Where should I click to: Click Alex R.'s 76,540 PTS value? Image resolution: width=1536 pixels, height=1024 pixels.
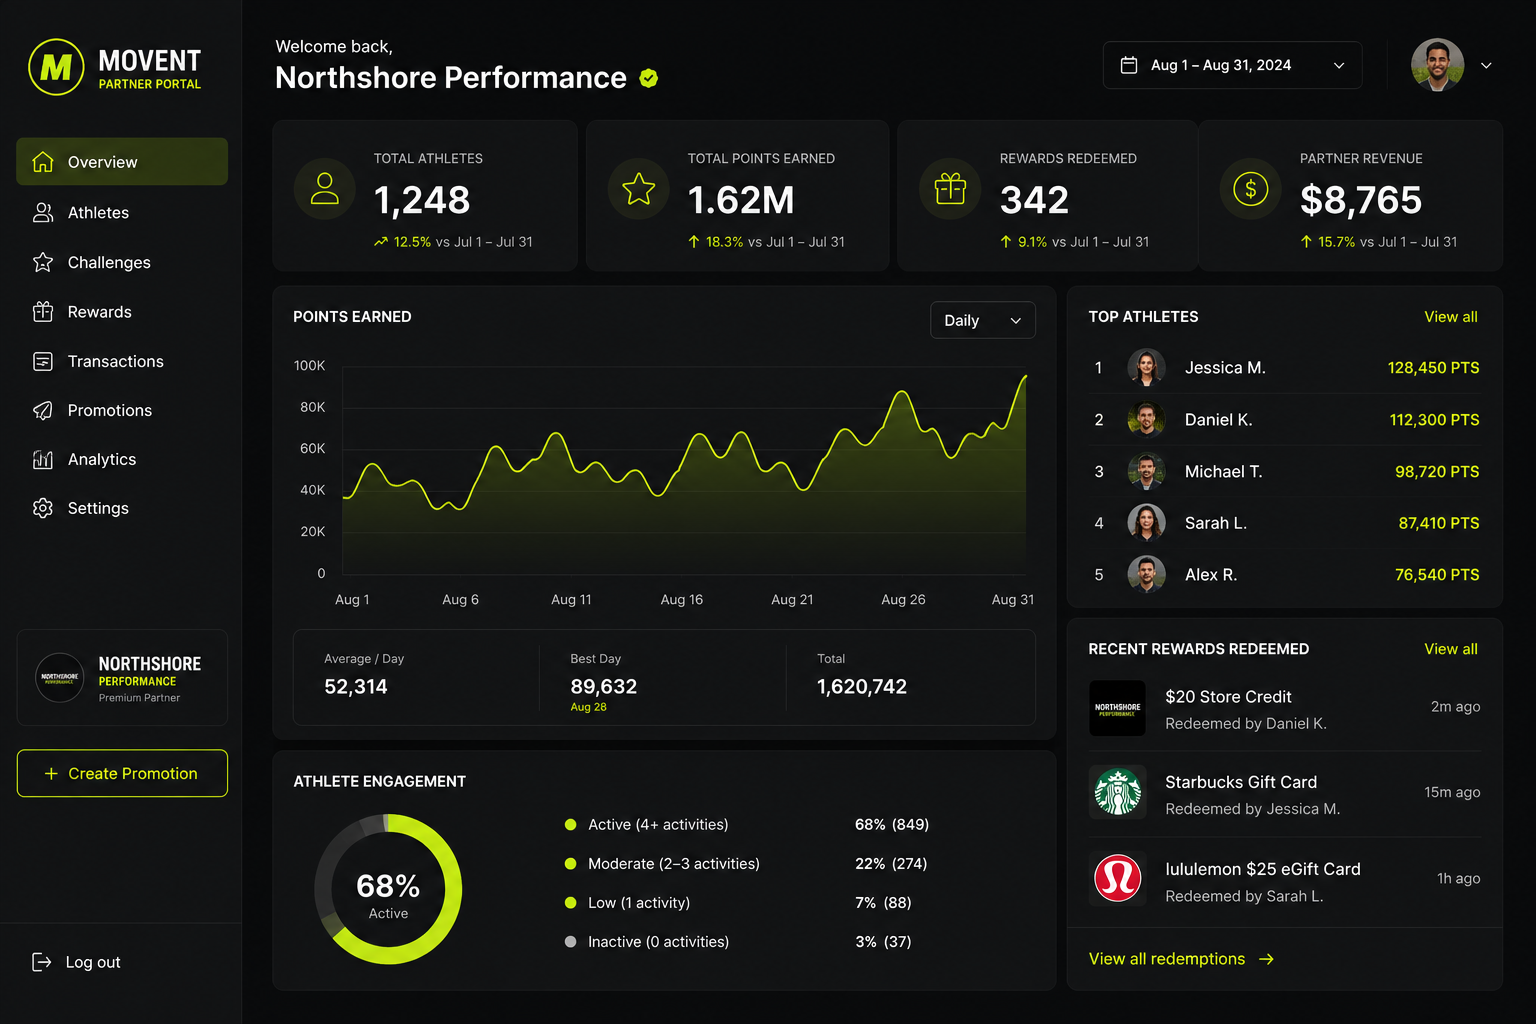(1437, 575)
